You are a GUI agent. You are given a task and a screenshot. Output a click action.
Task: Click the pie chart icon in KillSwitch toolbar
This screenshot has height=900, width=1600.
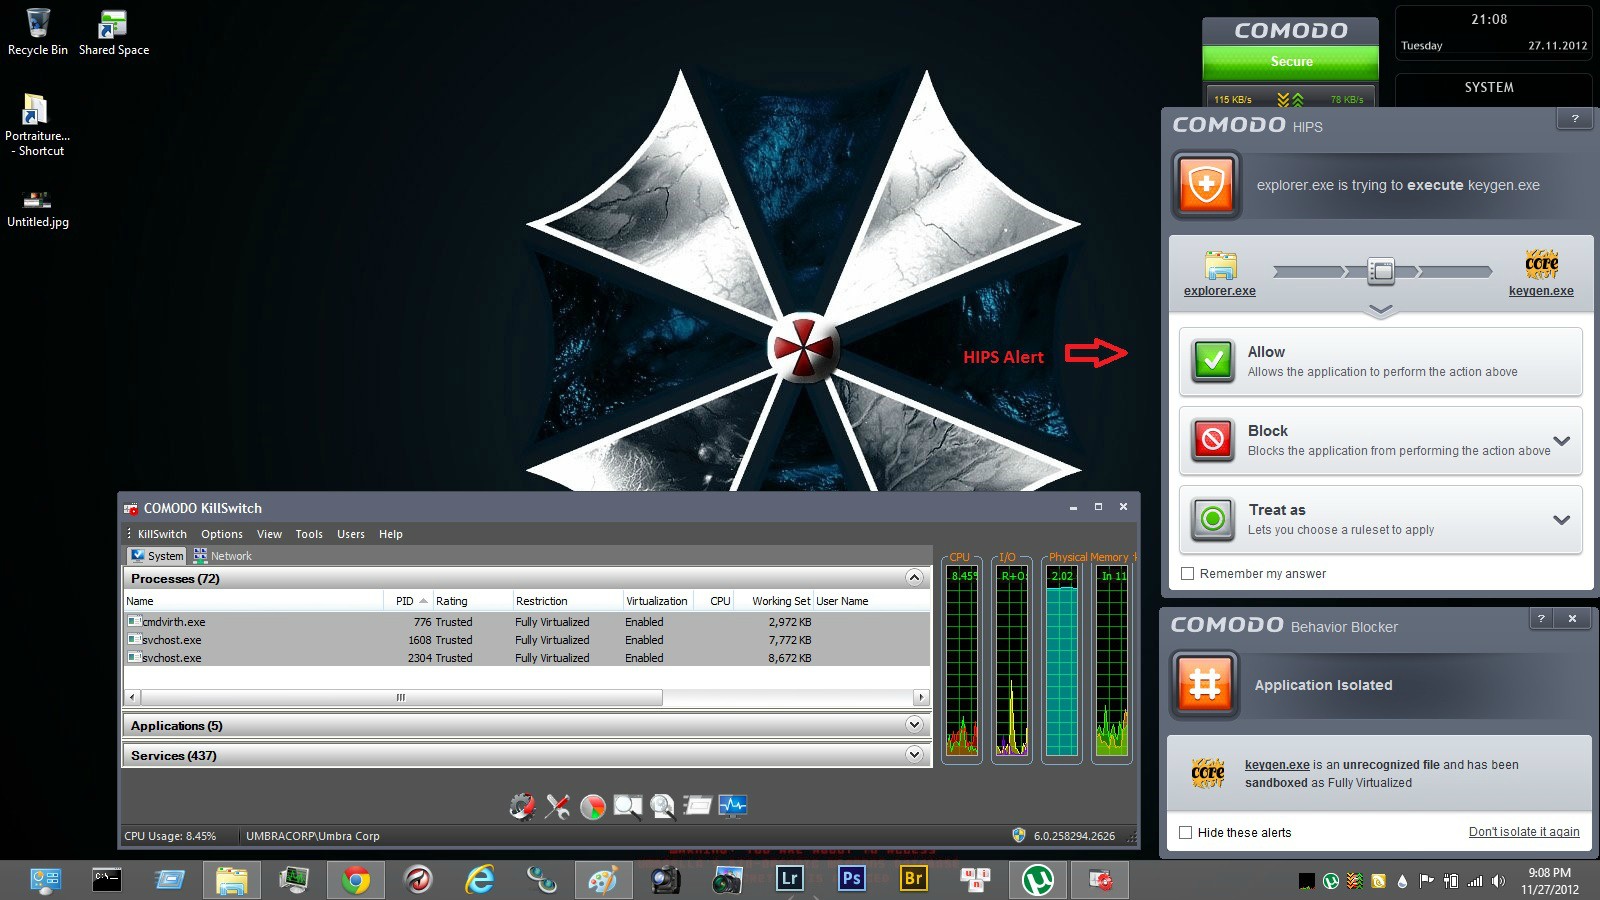(x=593, y=806)
